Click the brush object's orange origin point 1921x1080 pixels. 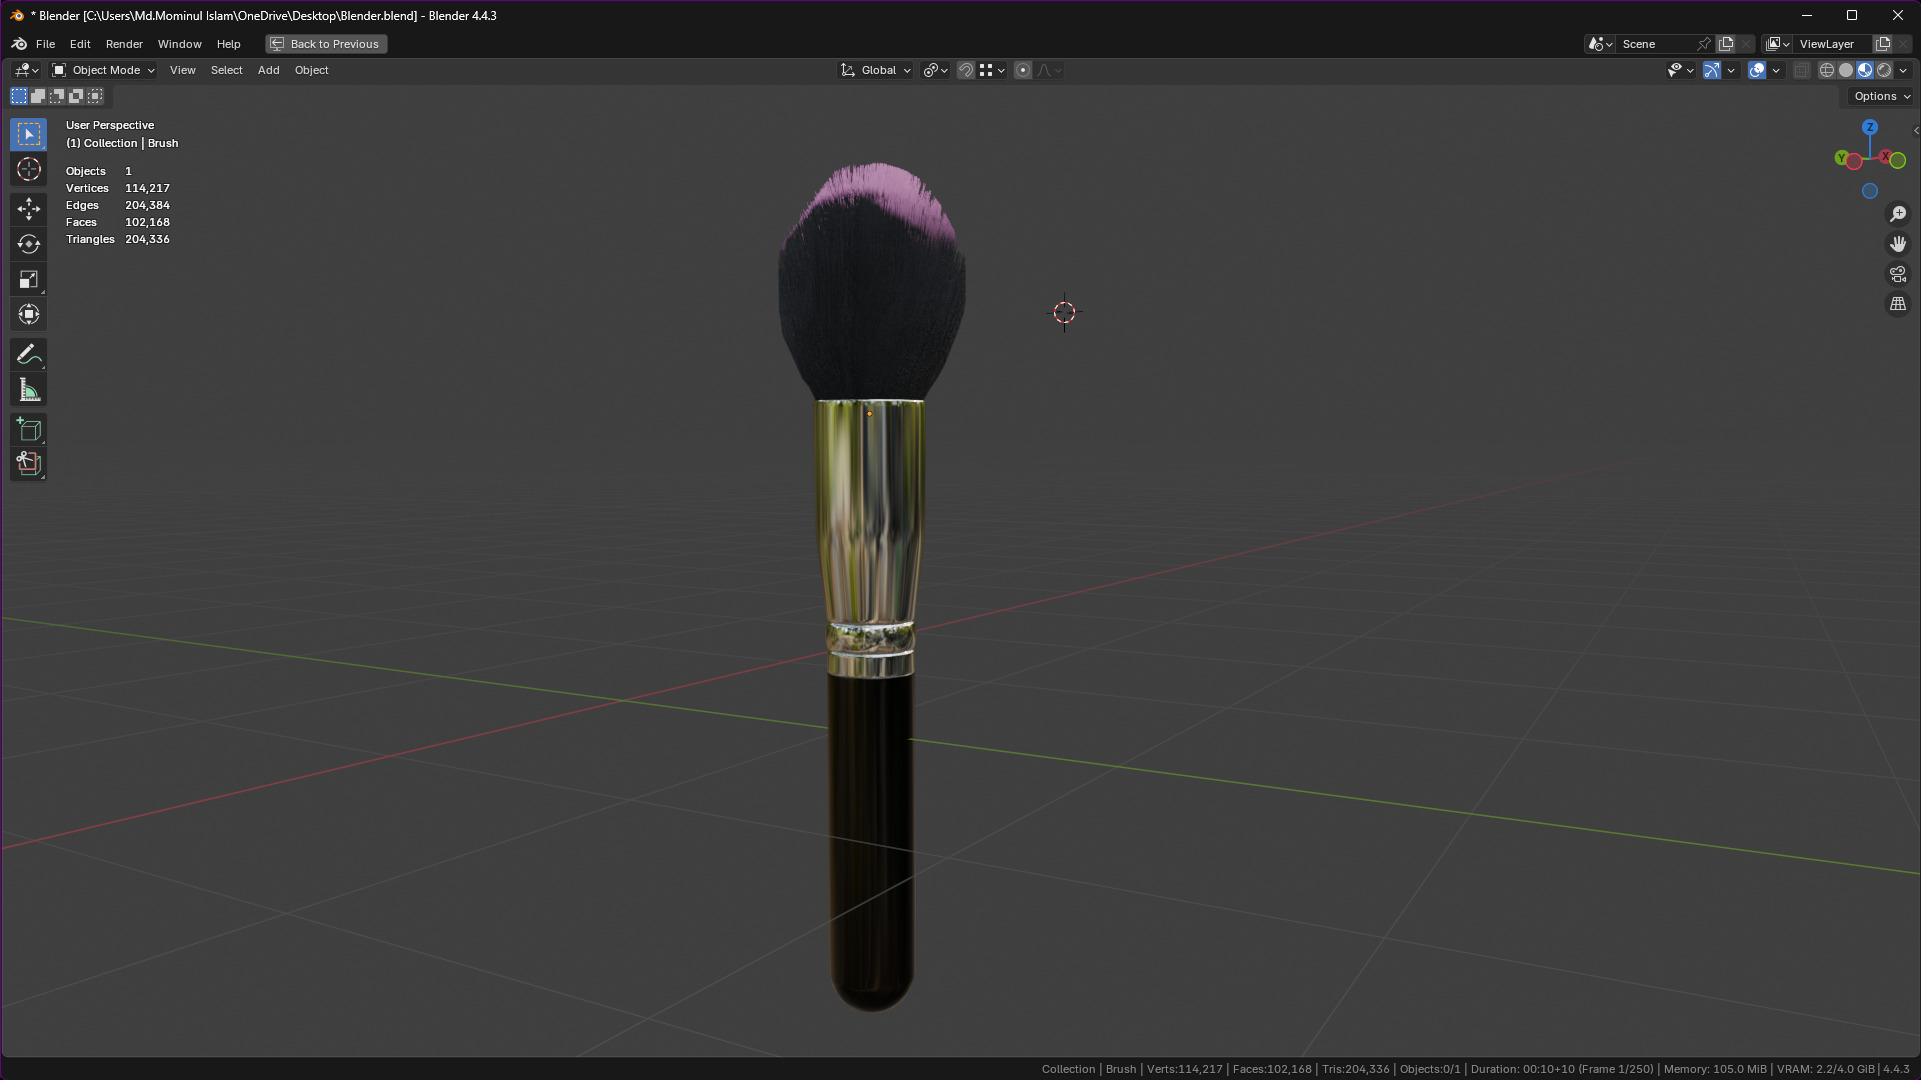point(869,413)
